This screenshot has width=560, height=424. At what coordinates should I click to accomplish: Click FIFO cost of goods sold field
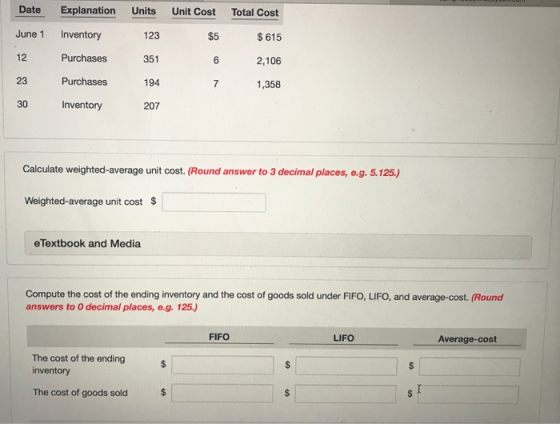(222, 393)
